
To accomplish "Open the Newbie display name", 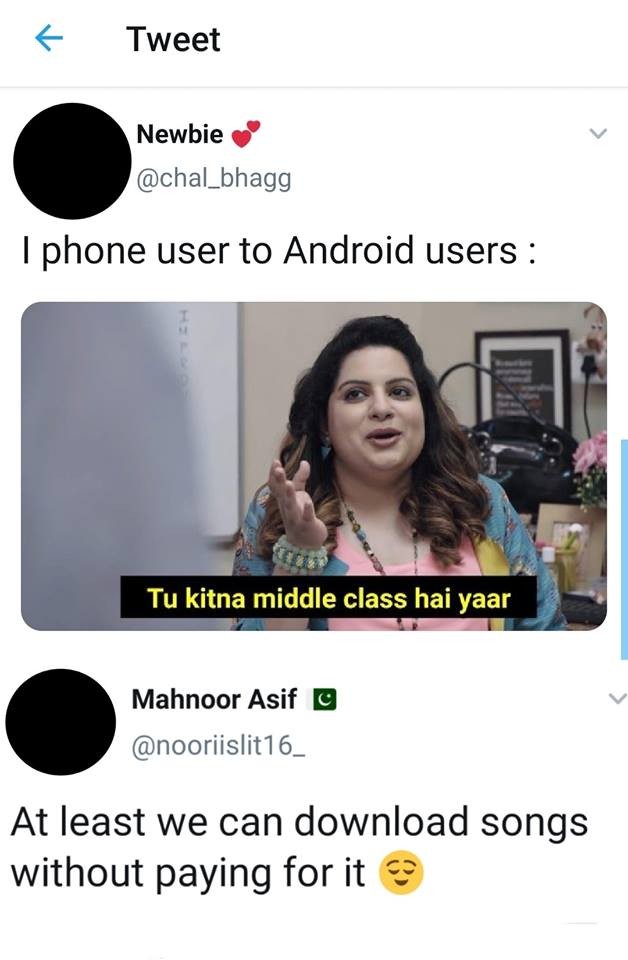I will pyautogui.click(x=179, y=134).
